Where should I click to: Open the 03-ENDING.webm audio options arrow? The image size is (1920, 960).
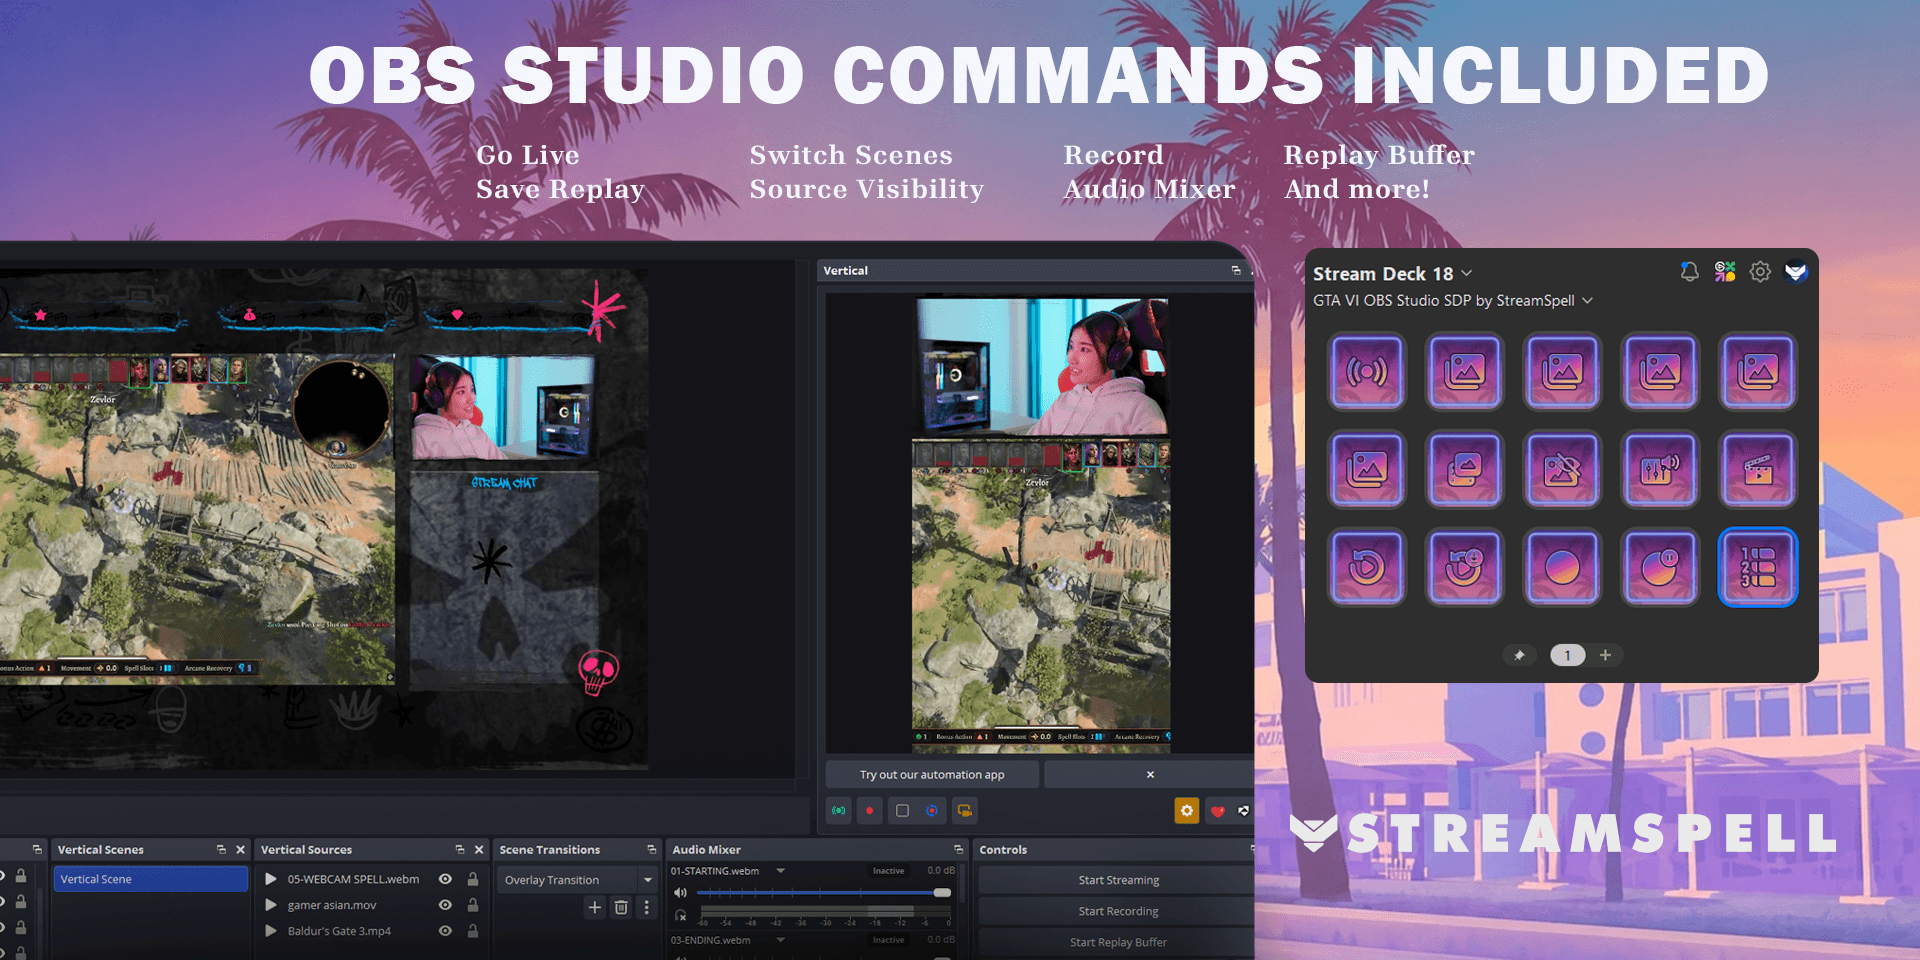click(x=781, y=940)
